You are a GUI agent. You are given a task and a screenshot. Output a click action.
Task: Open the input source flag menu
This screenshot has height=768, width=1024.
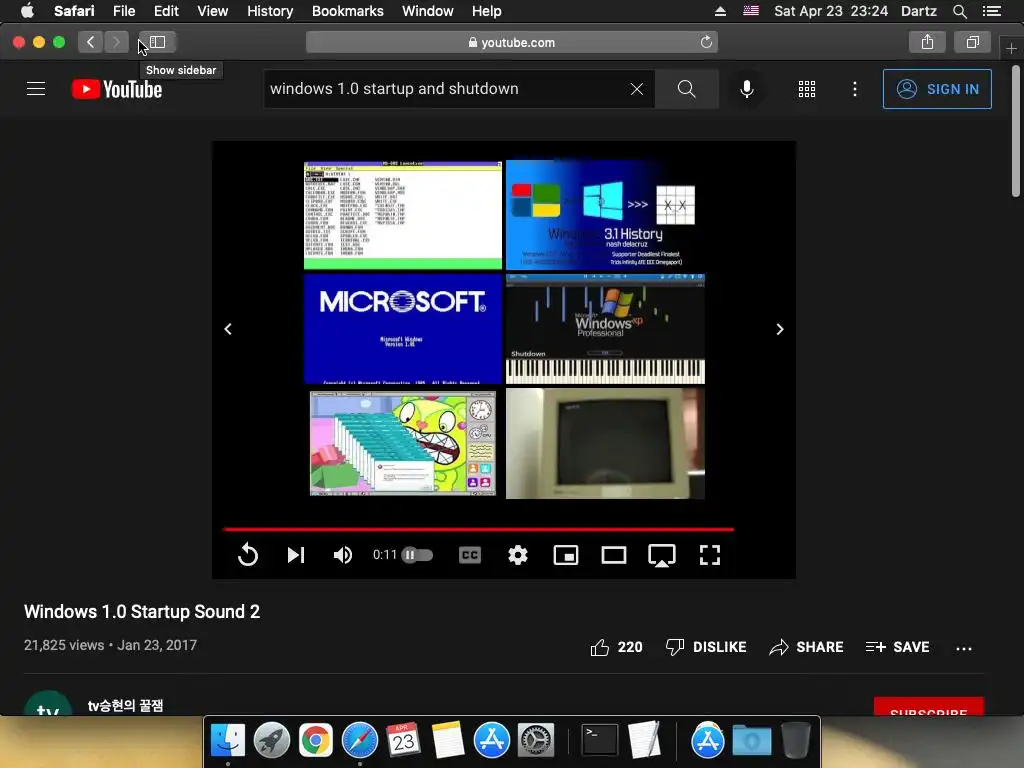pos(751,11)
